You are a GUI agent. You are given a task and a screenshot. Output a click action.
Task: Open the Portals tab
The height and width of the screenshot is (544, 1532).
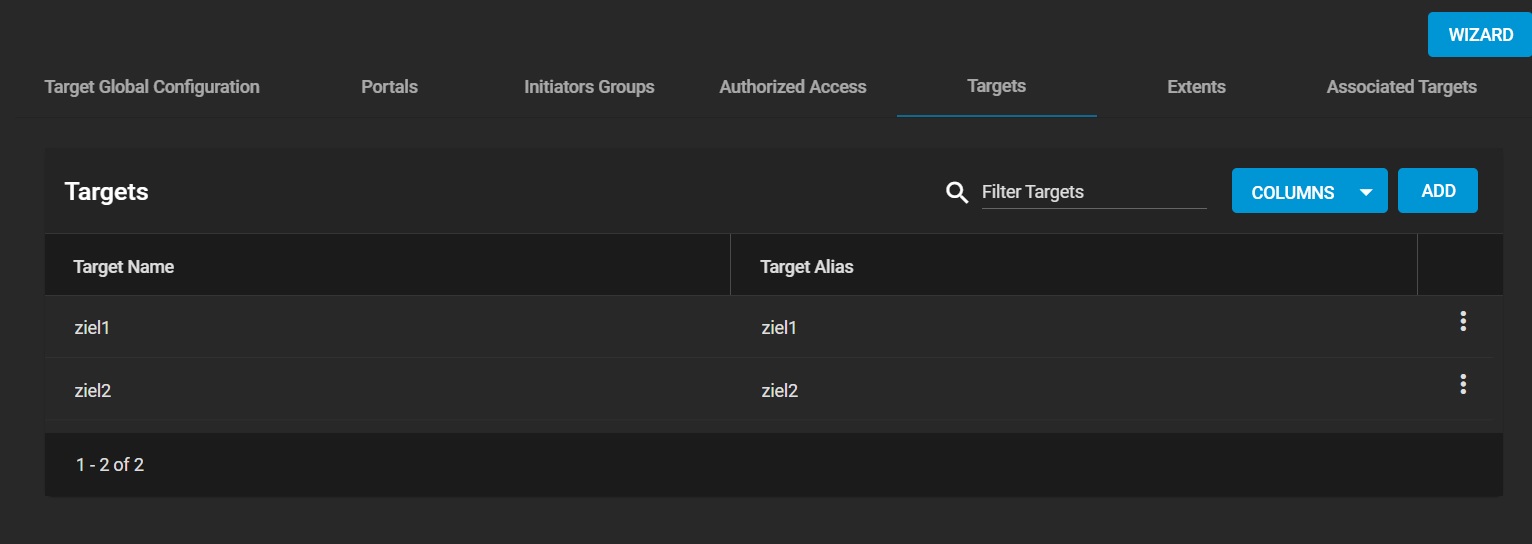tap(389, 87)
